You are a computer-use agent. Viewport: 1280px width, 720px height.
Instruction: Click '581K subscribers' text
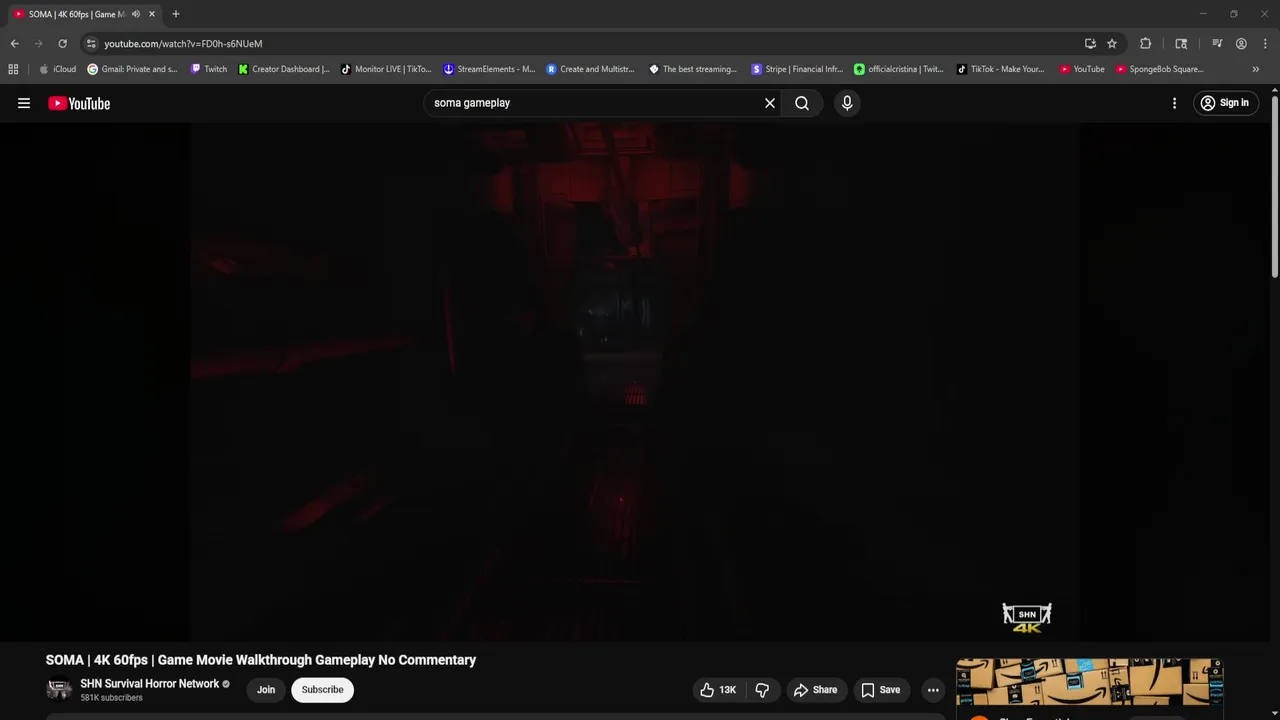tap(111, 698)
